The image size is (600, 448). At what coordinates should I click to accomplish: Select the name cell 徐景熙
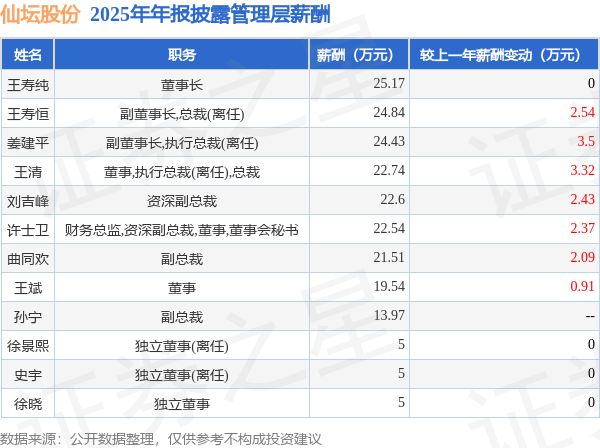coord(28,346)
